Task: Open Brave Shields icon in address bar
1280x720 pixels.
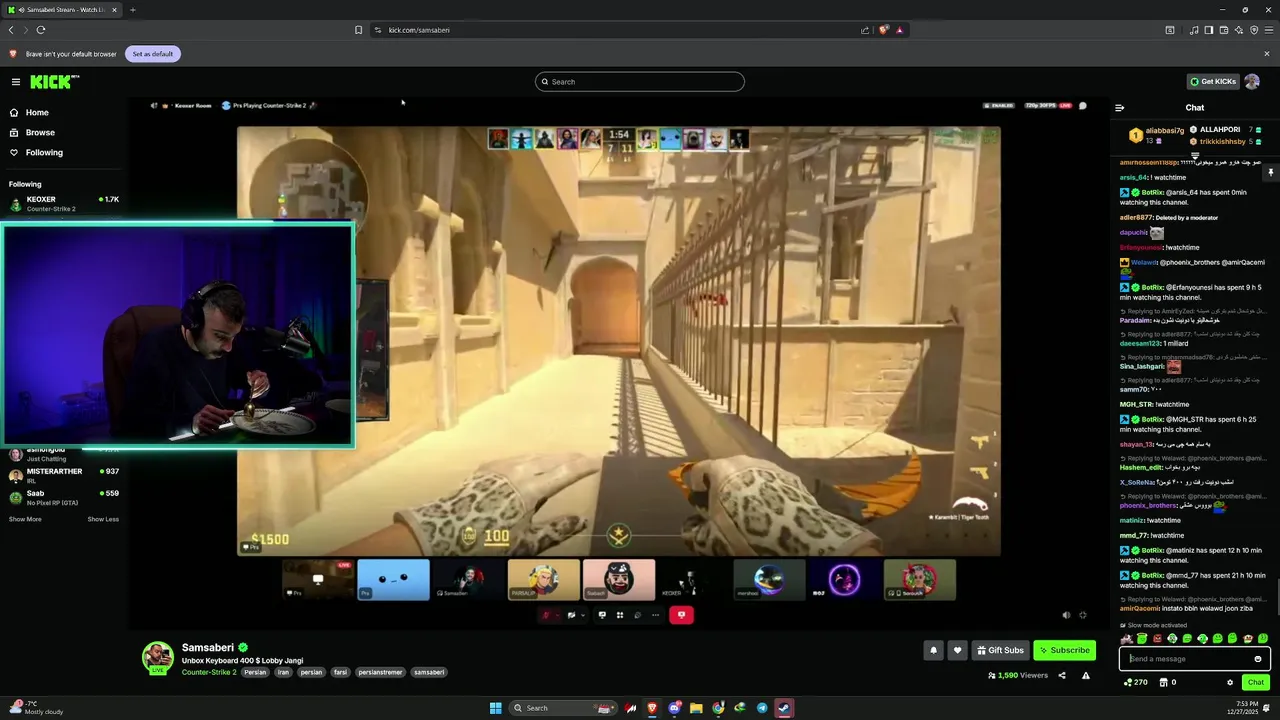Action: click(883, 30)
